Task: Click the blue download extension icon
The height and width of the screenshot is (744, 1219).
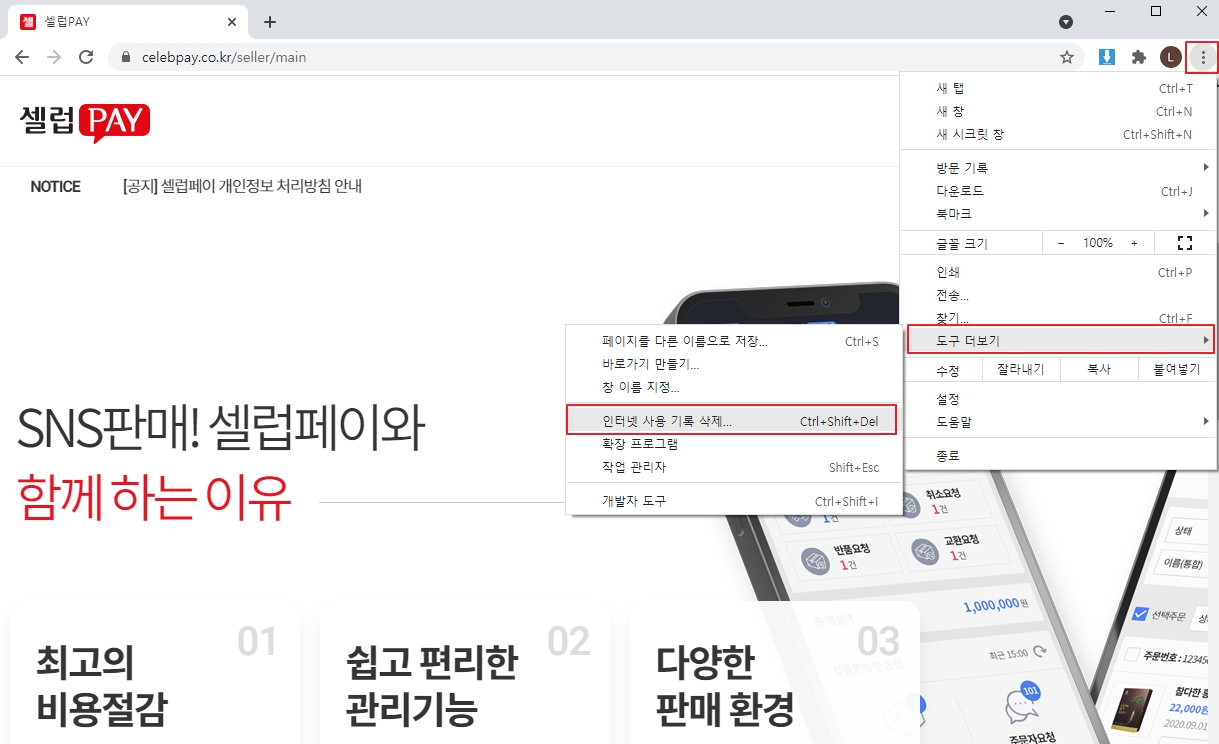Action: click(1107, 57)
